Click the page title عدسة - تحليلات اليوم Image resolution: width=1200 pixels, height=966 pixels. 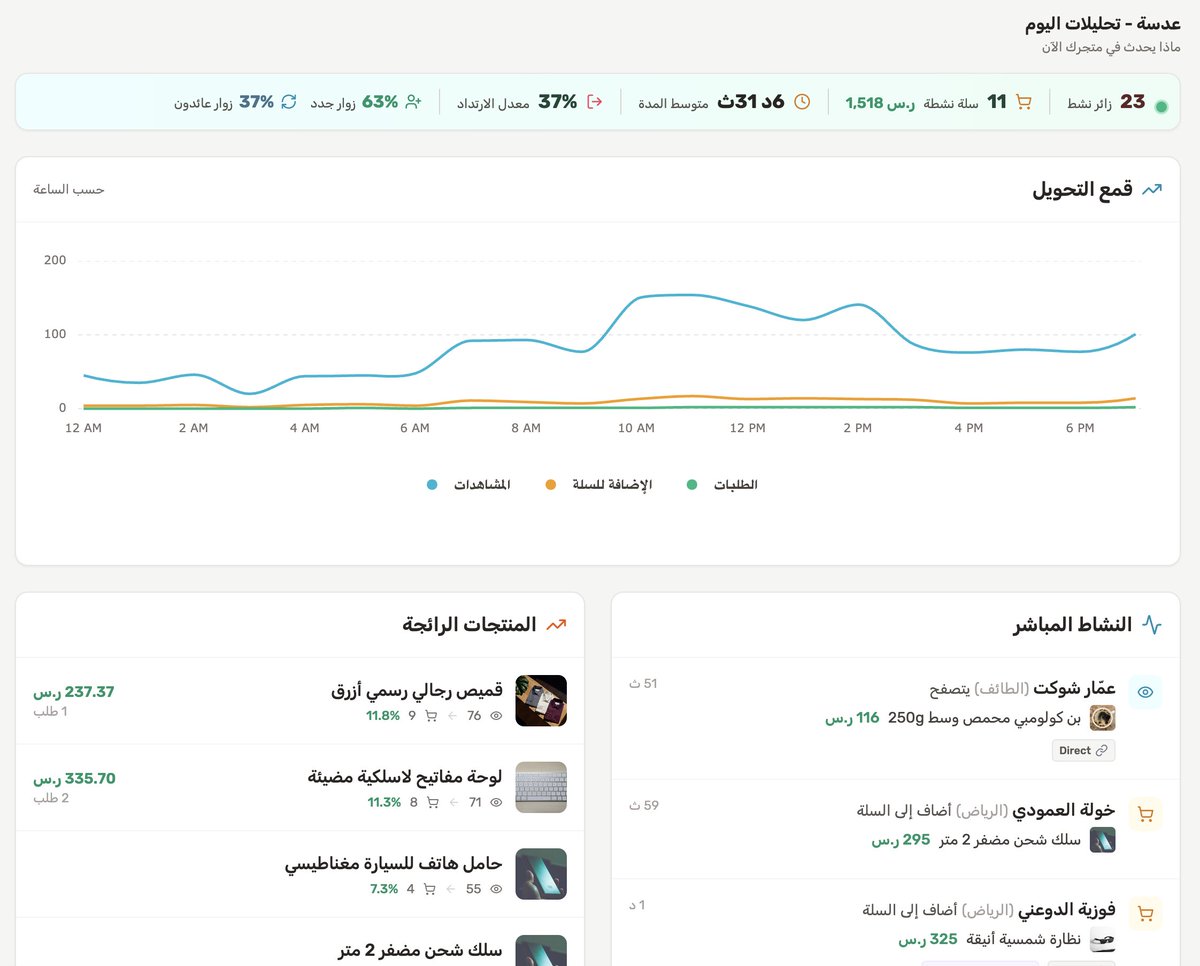tap(1103, 23)
